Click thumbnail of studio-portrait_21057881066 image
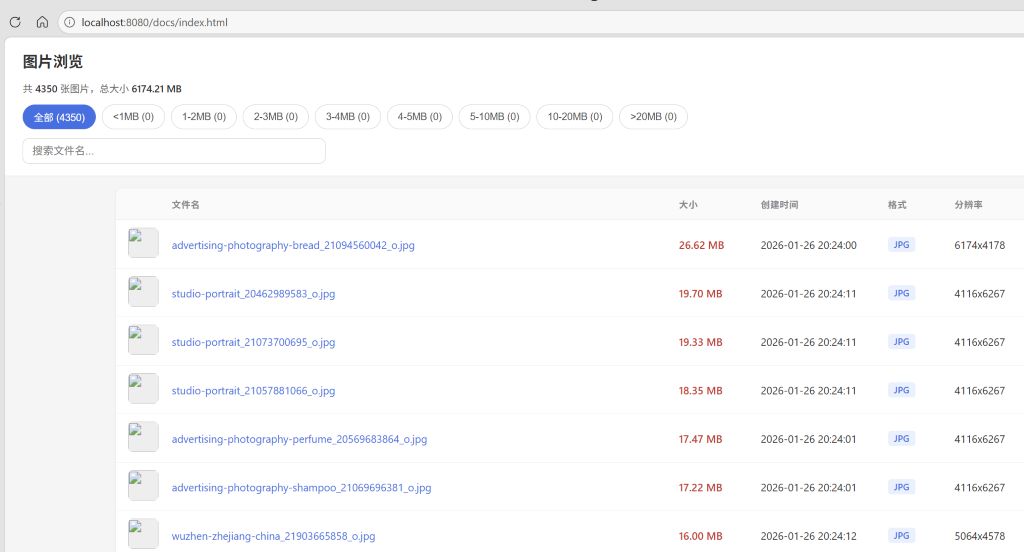Viewport: 1024px width, 552px height. (143, 388)
